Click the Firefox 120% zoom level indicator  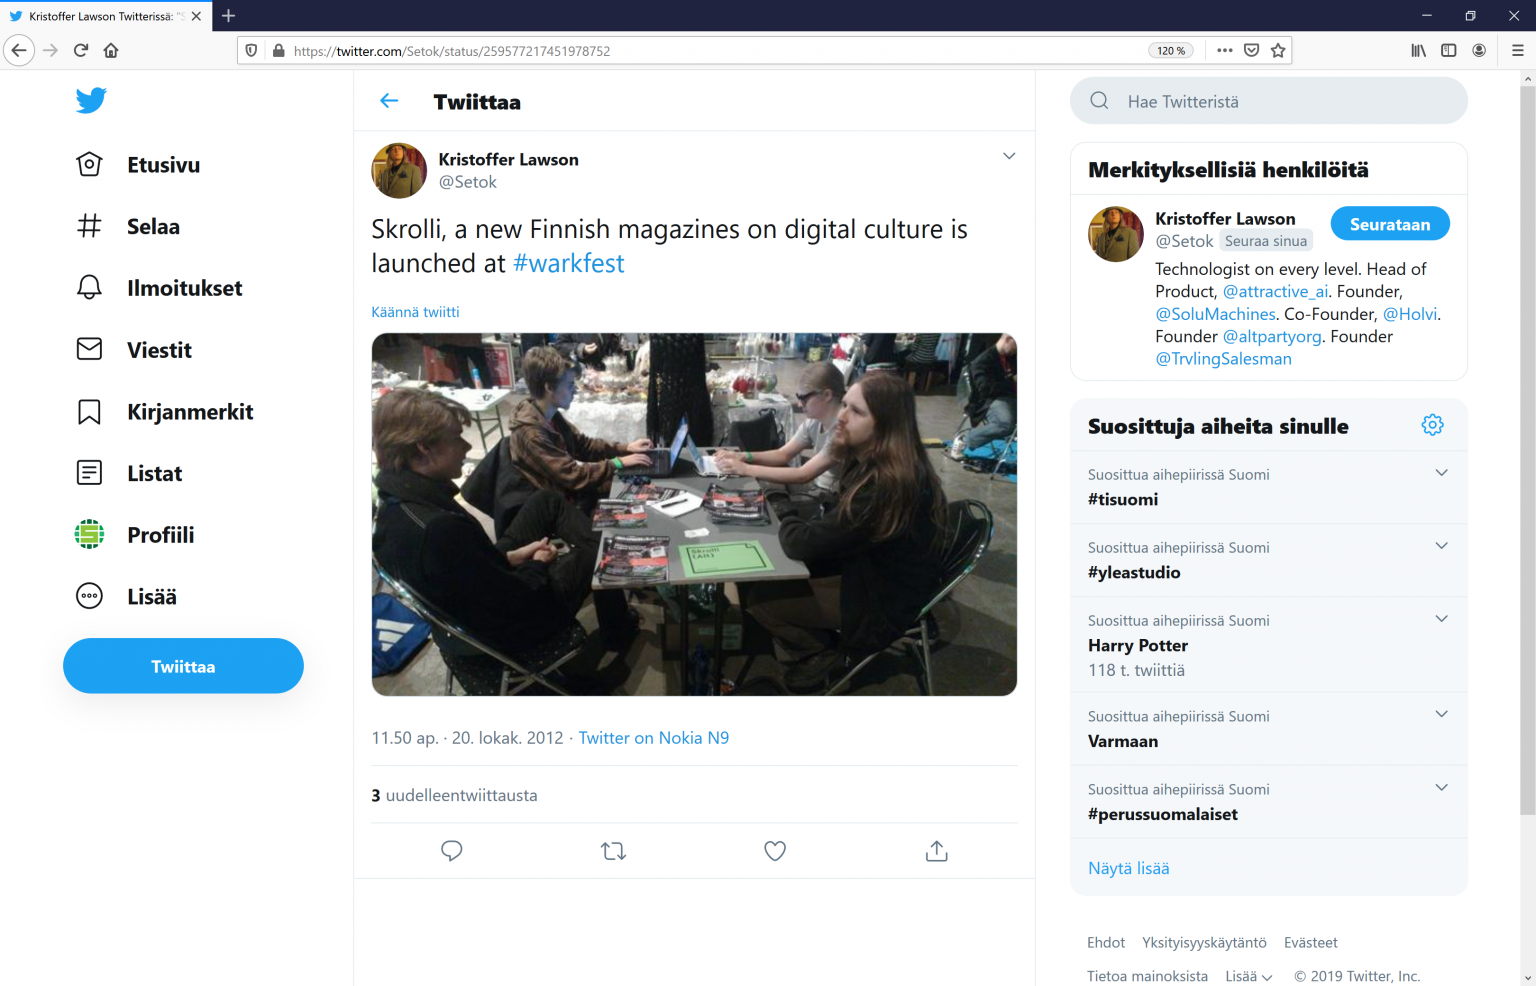point(1170,51)
